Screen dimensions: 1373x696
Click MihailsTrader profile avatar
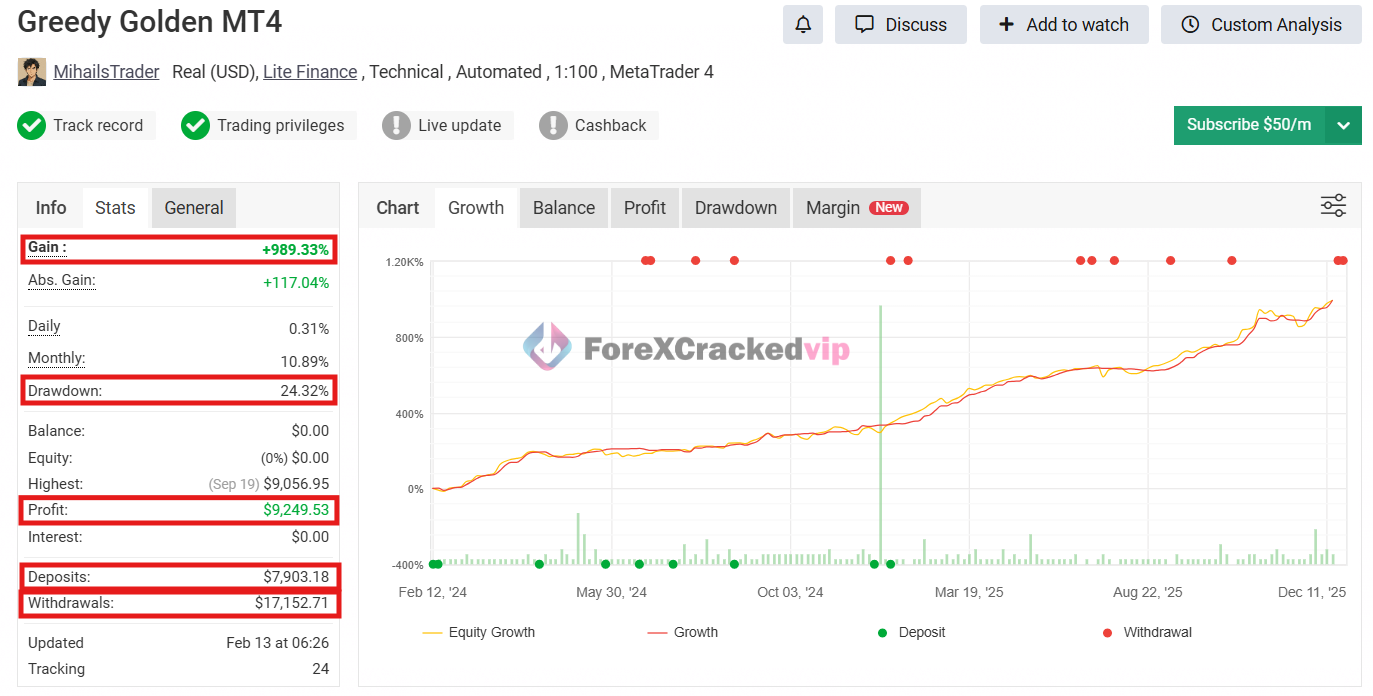point(32,72)
